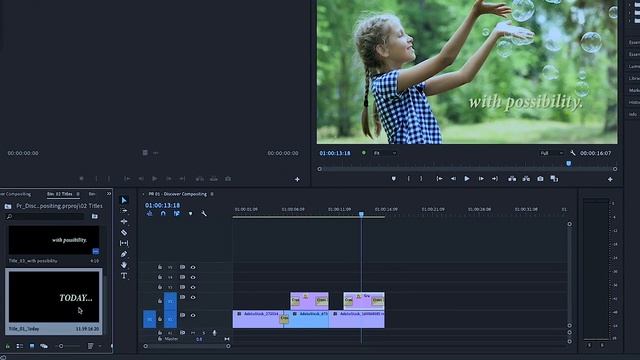Switch Project panel to list view
This screenshot has height=360, width=640.
pyautogui.click(x=19, y=346)
